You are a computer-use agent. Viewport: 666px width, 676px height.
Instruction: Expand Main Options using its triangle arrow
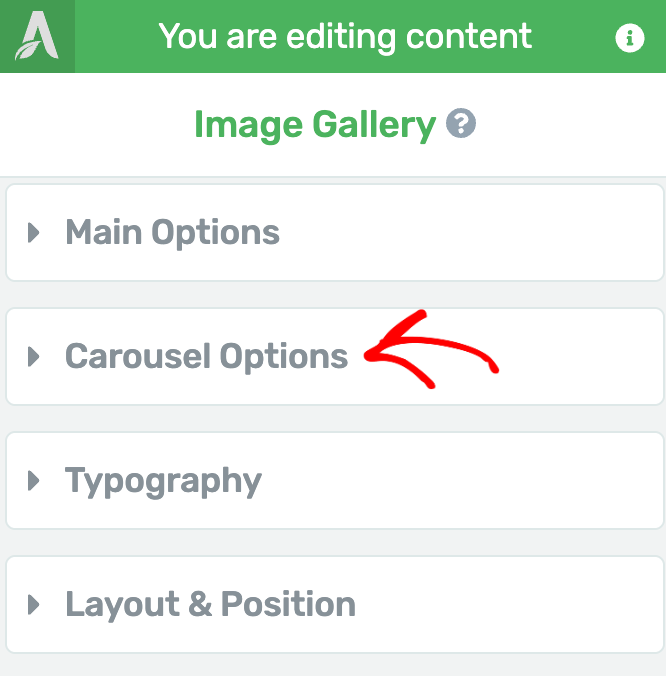coord(34,233)
